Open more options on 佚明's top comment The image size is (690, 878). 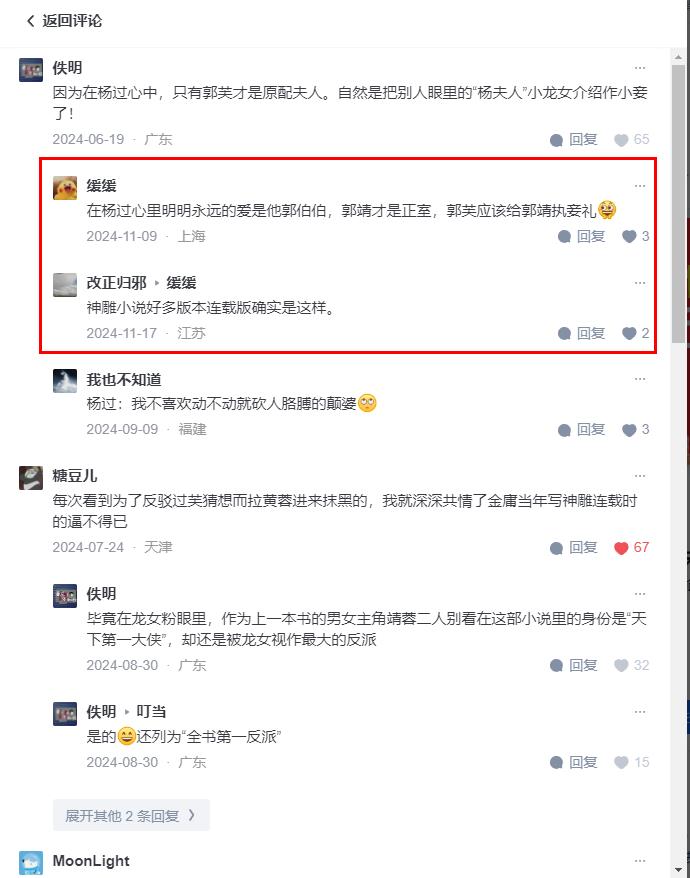tap(640, 68)
